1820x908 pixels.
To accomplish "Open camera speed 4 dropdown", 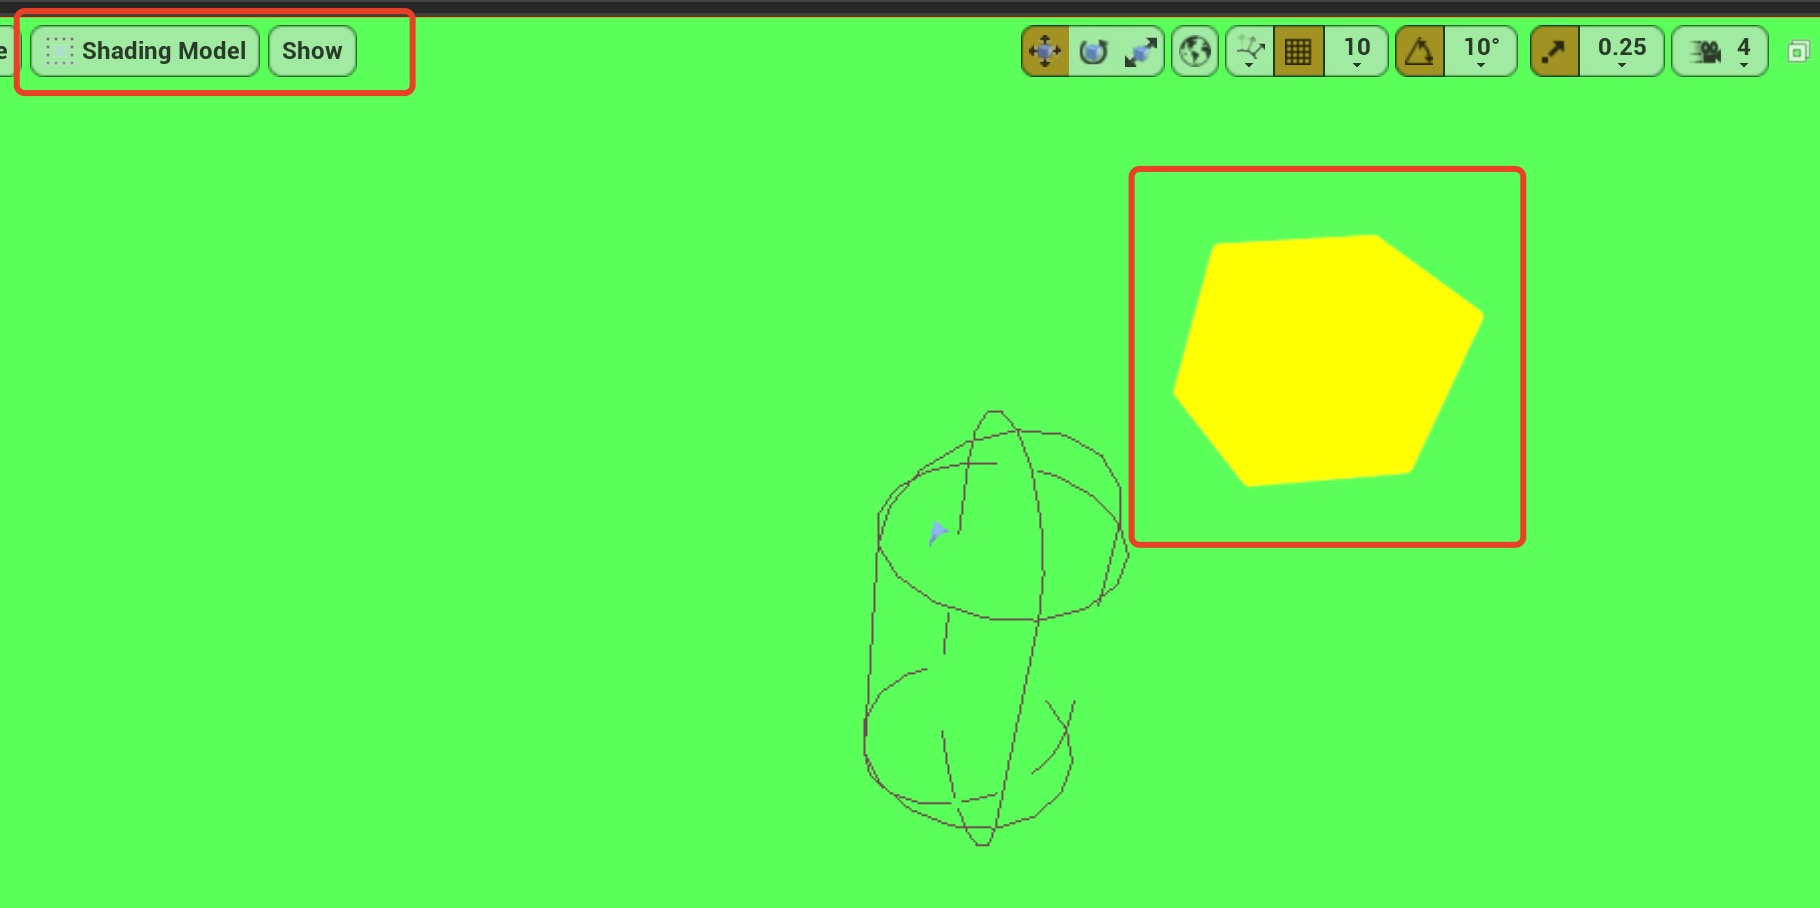I will tap(1720, 51).
